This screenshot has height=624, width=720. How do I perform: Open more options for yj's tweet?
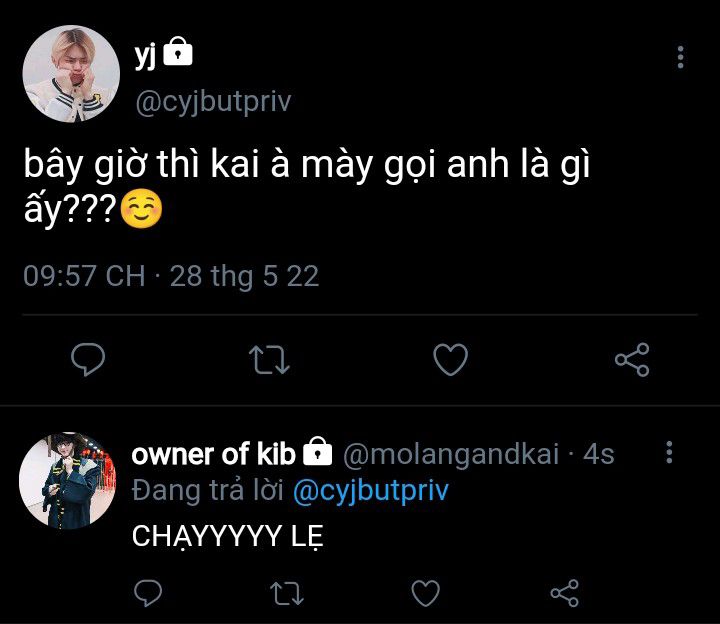680,56
